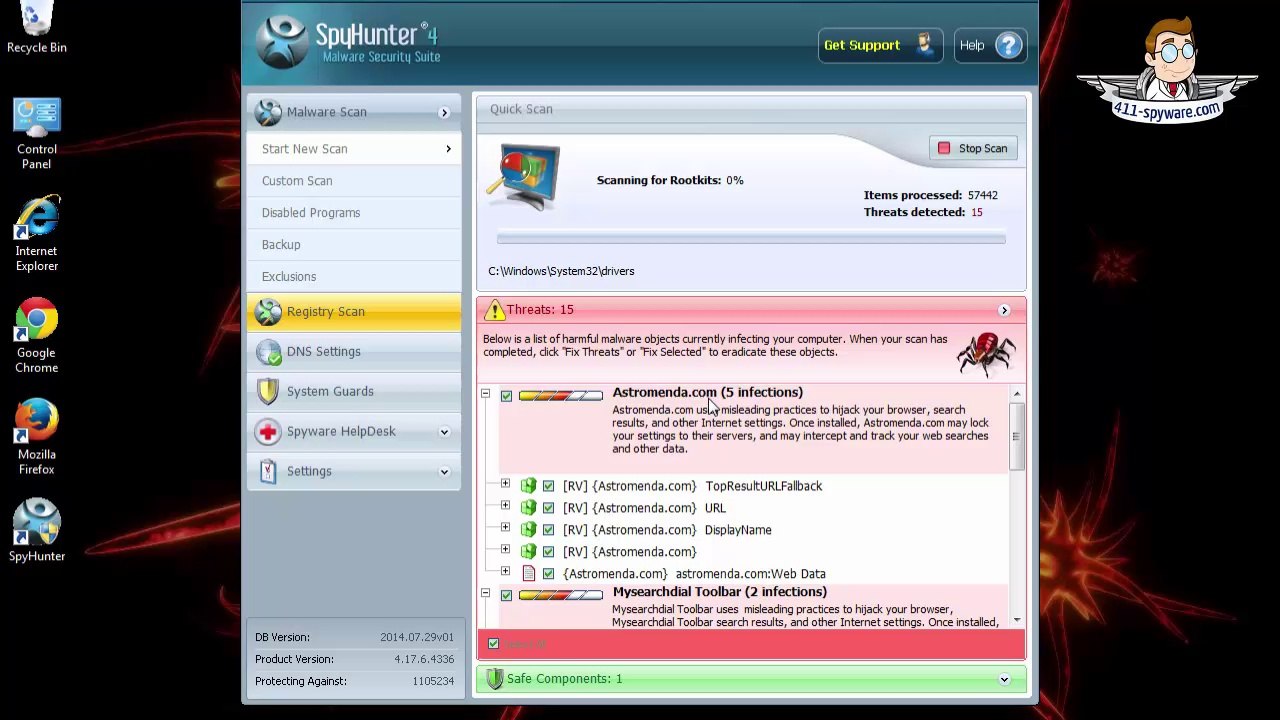
Task: Expand the astromenda.com:Web Data entry
Action: pyautogui.click(x=505, y=572)
